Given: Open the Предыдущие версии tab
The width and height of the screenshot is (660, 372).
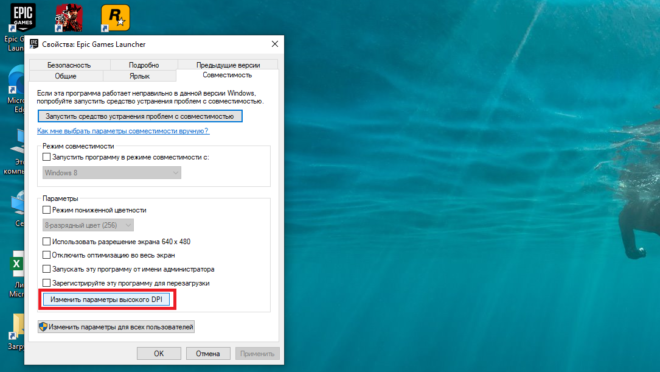Looking at the screenshot, I should (x=228, y=65).
